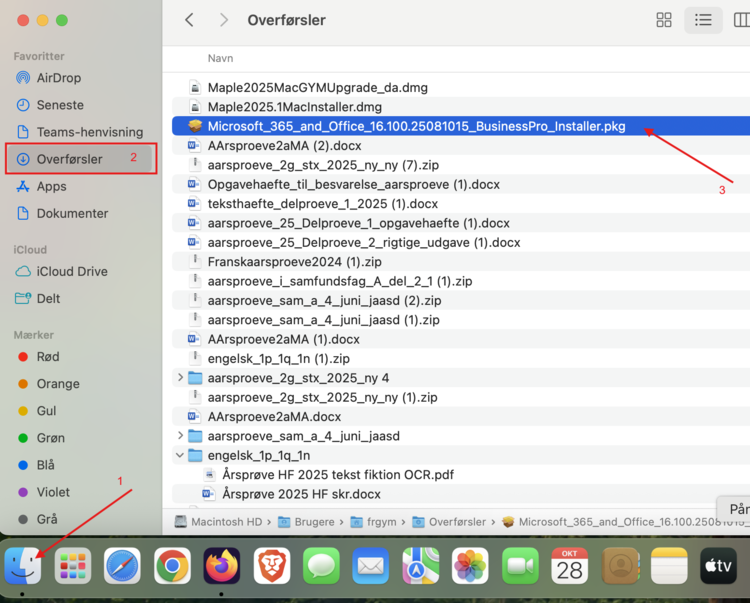Open Launchpad from the Dock
Image resolution: width=750 pixels, height=603 pixels.
click(x=73, y=566)
